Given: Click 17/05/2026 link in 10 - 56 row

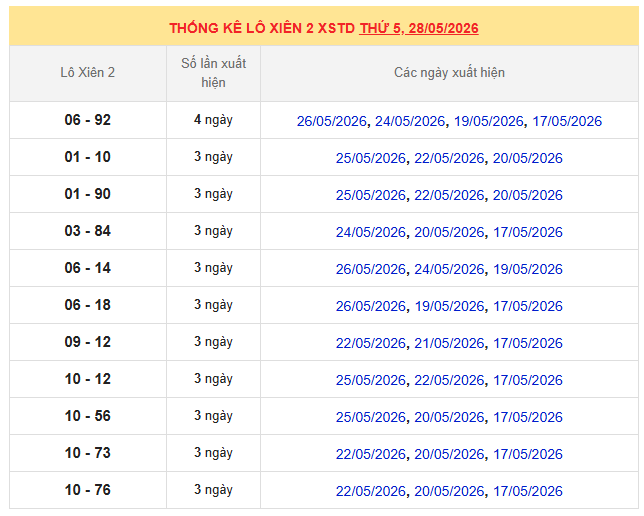Looking at the screenshot, I should coord(528,417).
